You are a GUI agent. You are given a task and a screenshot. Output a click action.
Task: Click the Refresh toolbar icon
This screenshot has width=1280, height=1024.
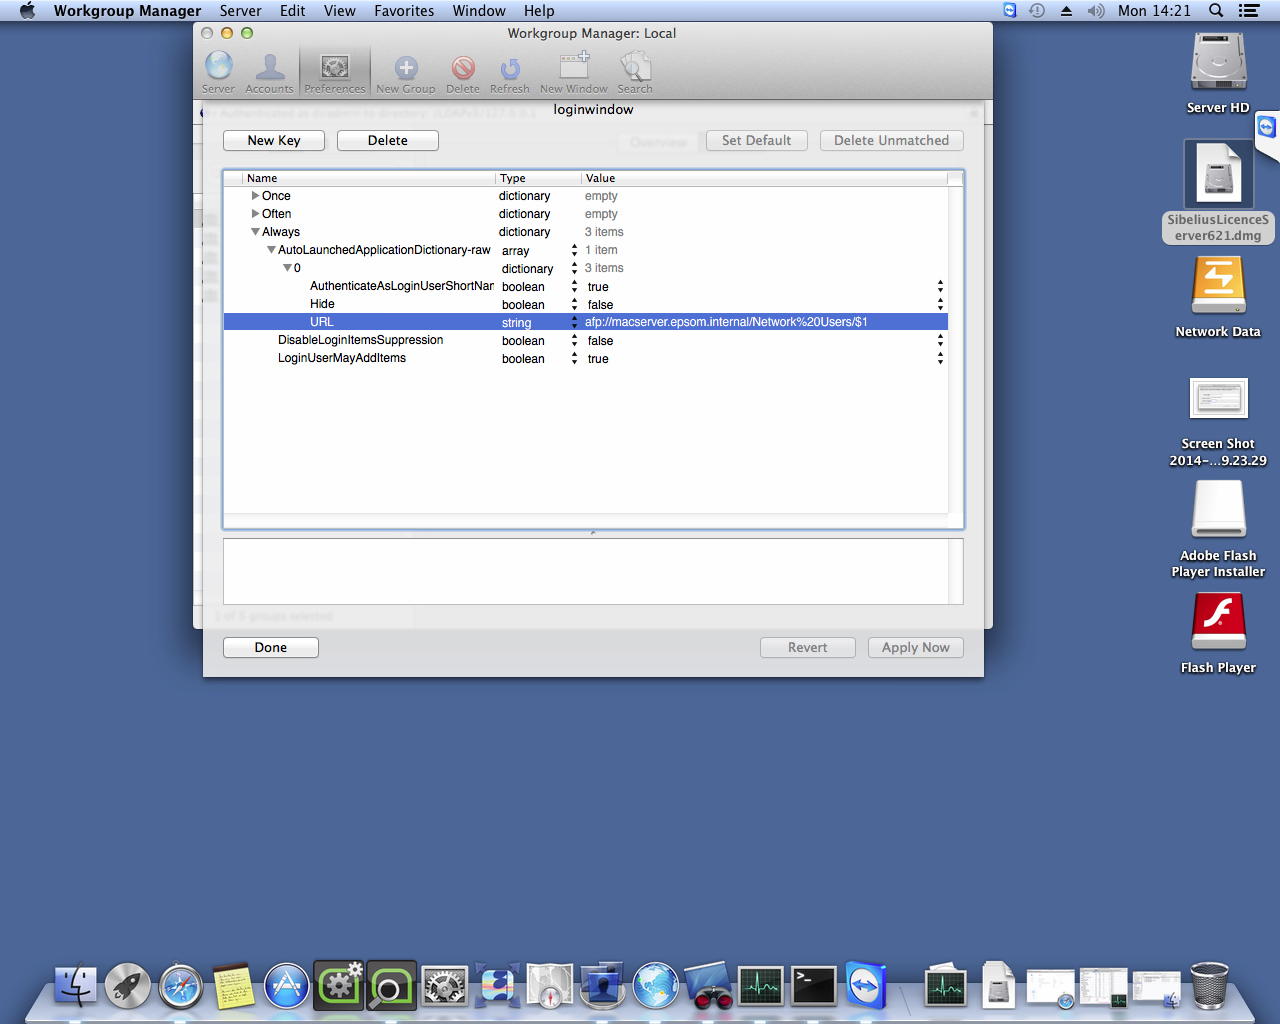509,72
